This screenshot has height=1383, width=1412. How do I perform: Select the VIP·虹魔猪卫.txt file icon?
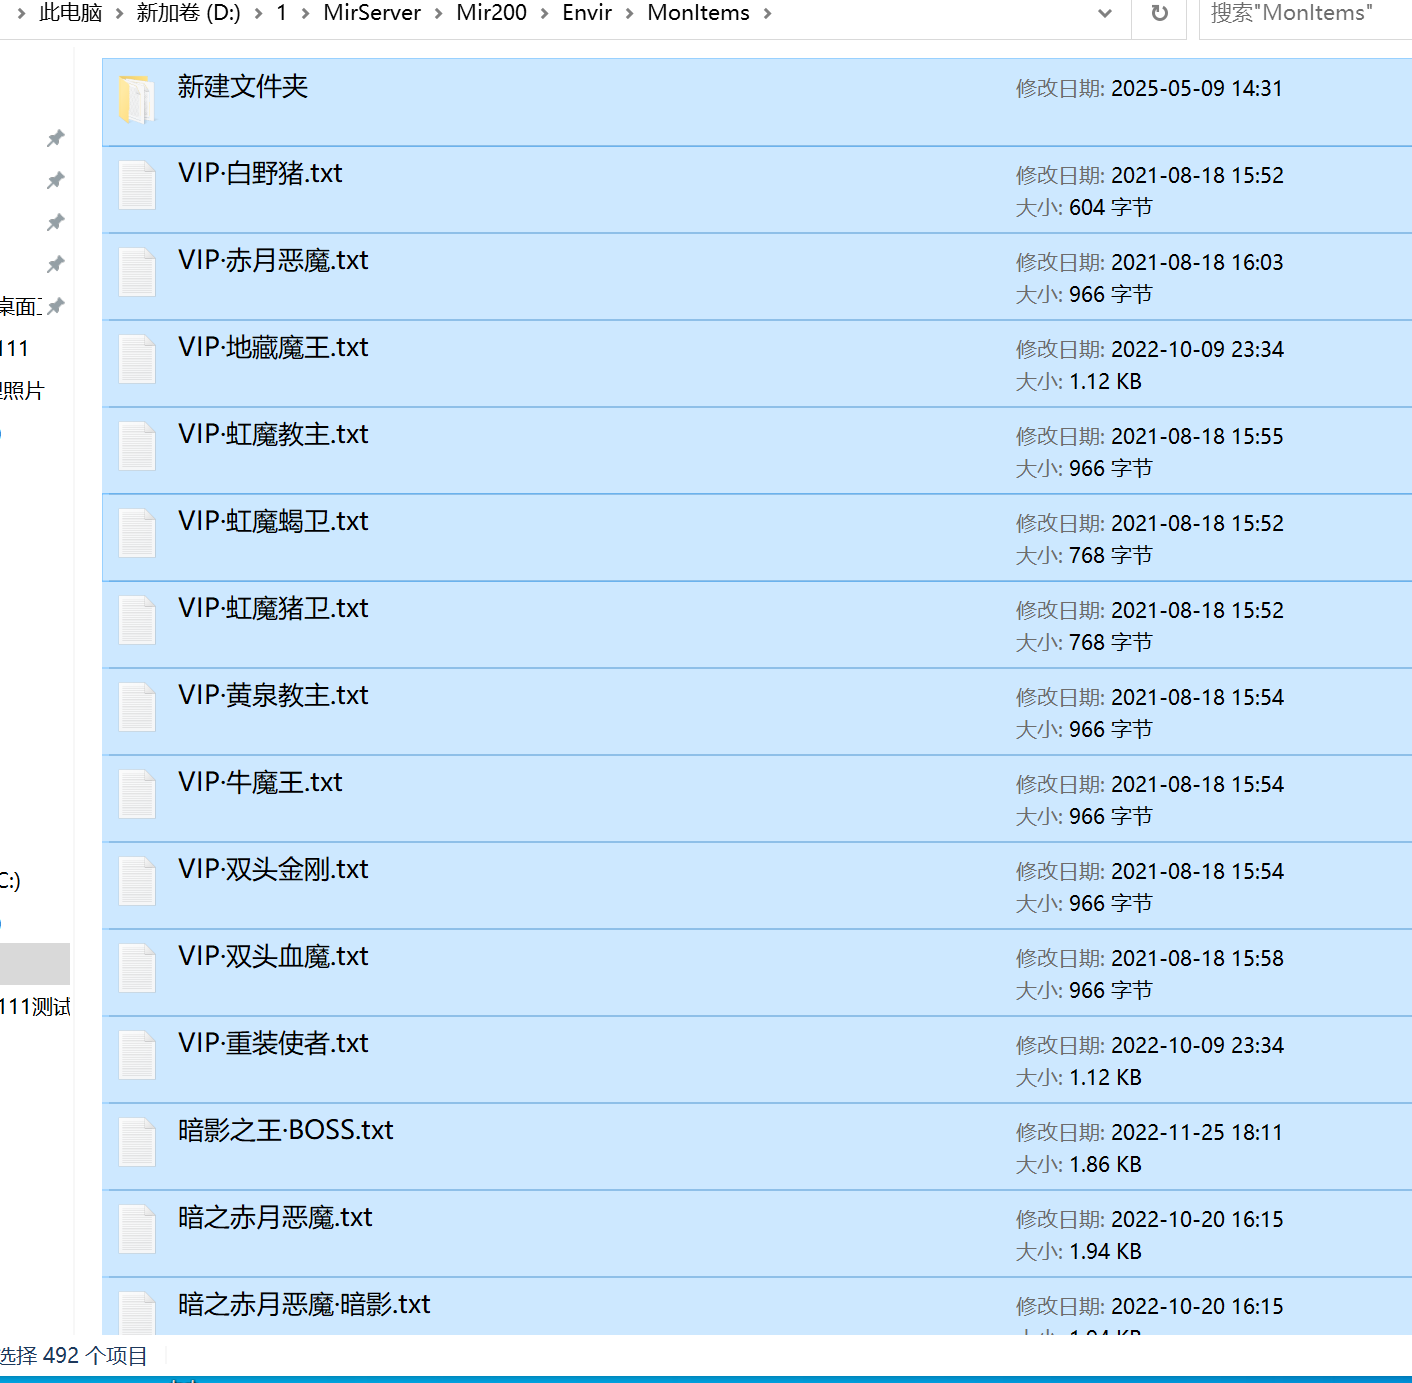tap(137, 620)
